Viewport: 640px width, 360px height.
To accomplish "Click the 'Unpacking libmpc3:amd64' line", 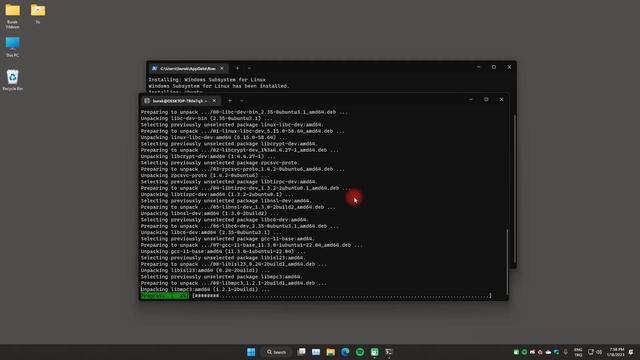I will pos(205,289).
